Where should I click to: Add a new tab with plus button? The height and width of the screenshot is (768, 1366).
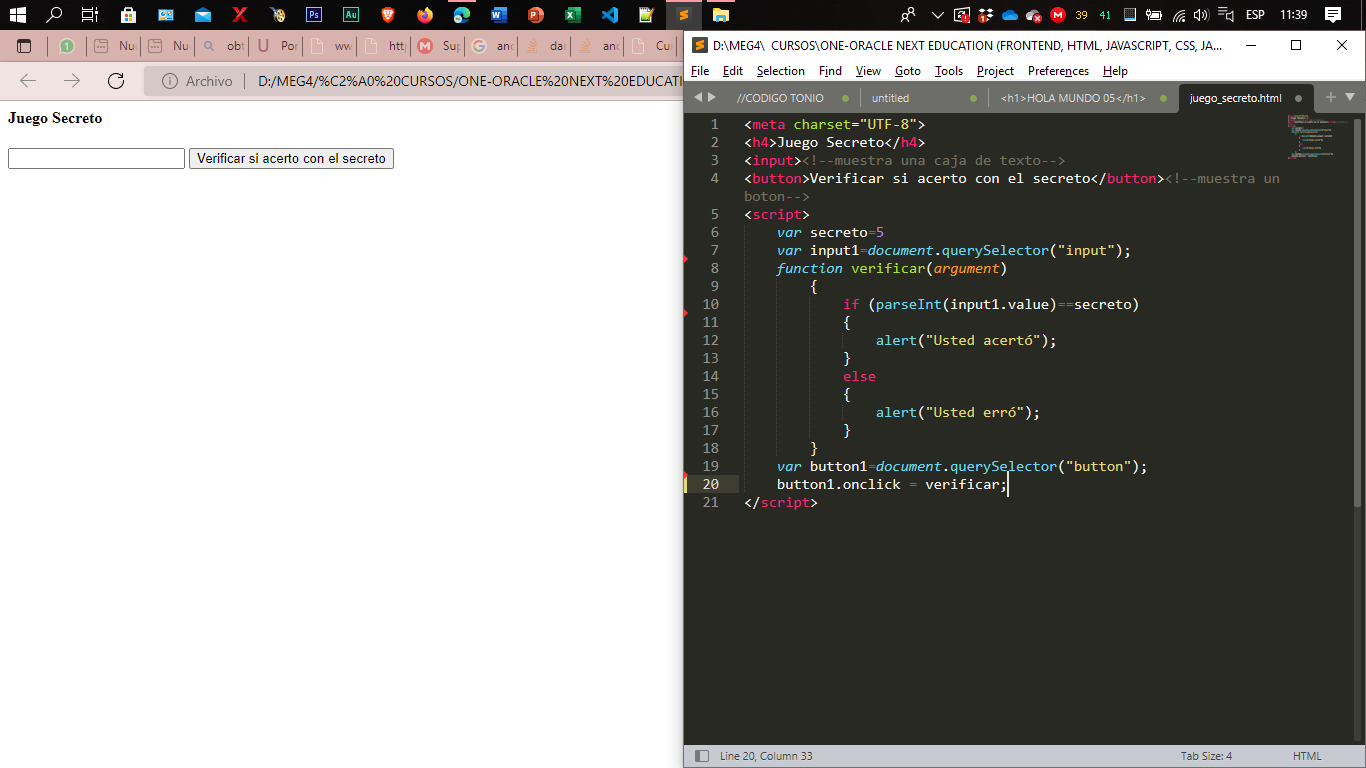(1330, 97)
